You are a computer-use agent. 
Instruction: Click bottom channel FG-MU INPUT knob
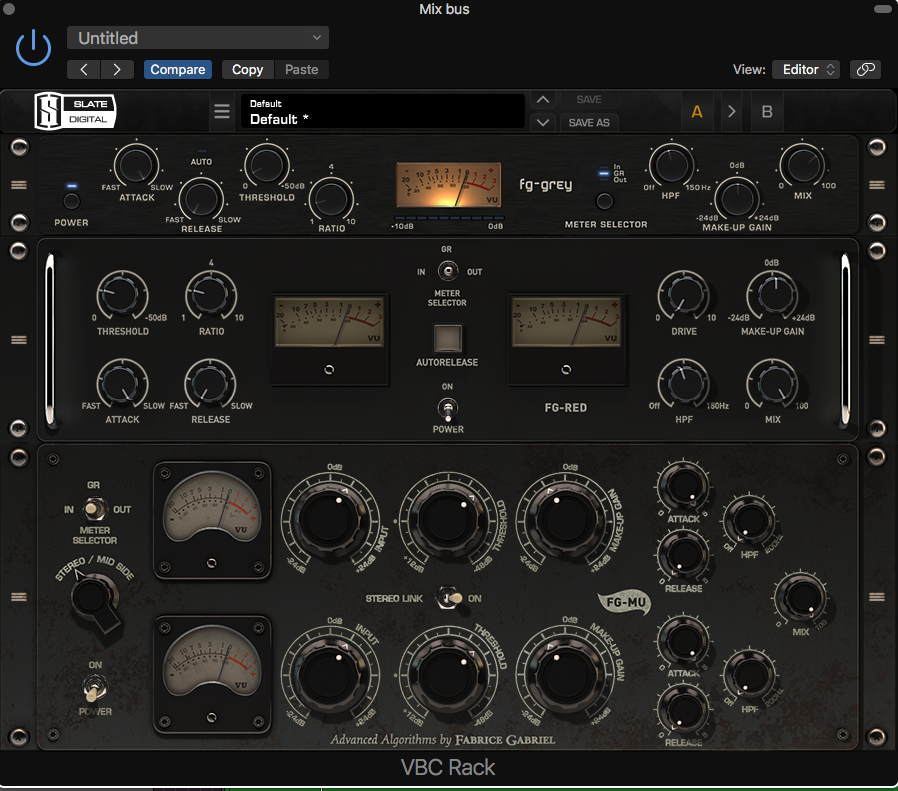tap(329, 675)
